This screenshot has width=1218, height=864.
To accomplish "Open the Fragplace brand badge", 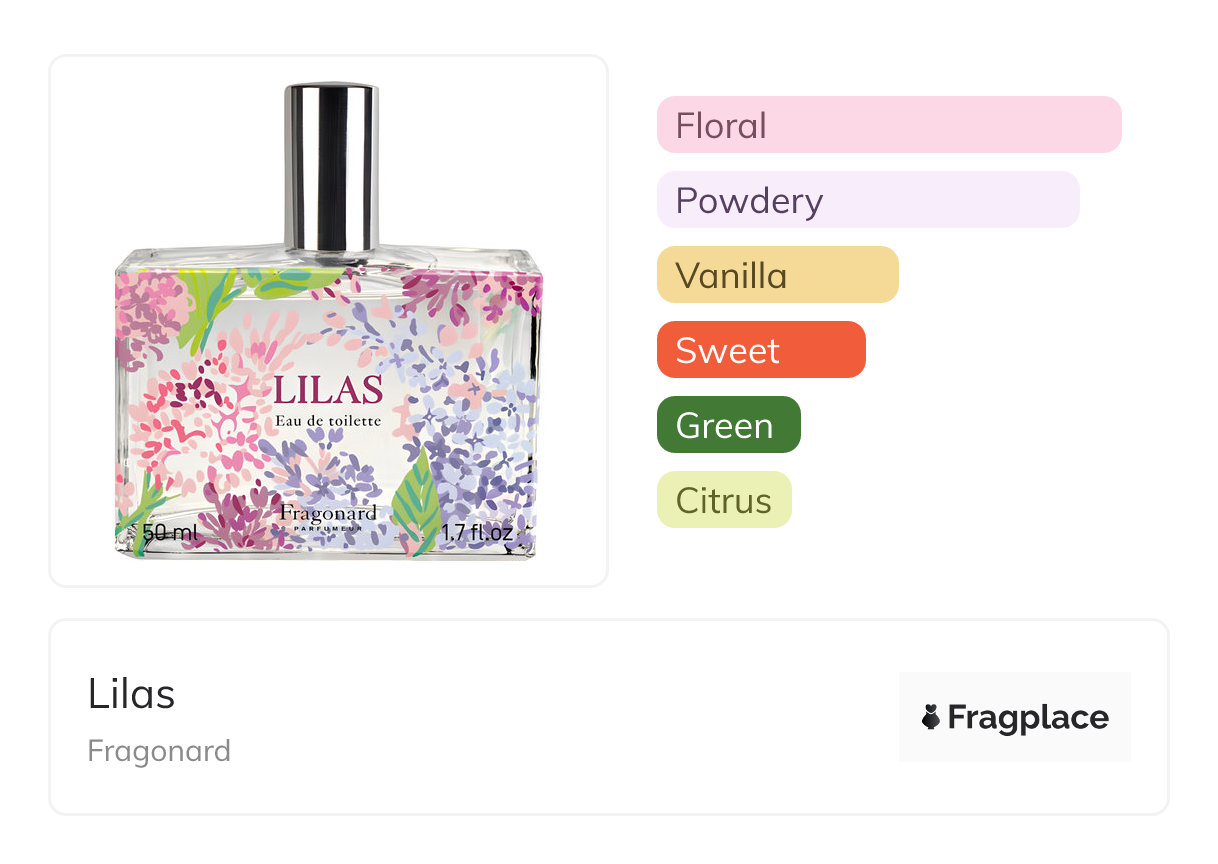I will click(x=1015, y=717).
